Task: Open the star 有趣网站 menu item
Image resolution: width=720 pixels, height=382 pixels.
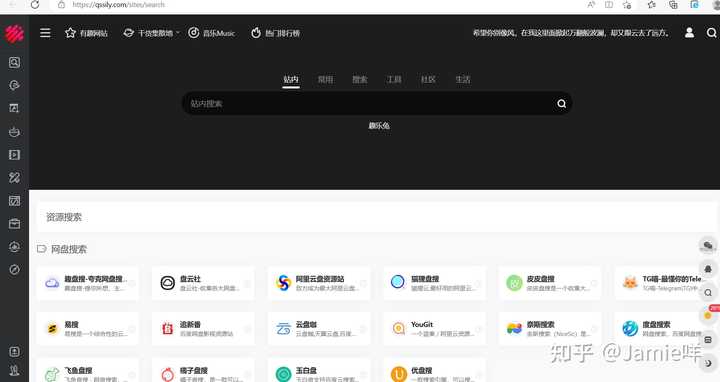Action: [x=86, y=33]
